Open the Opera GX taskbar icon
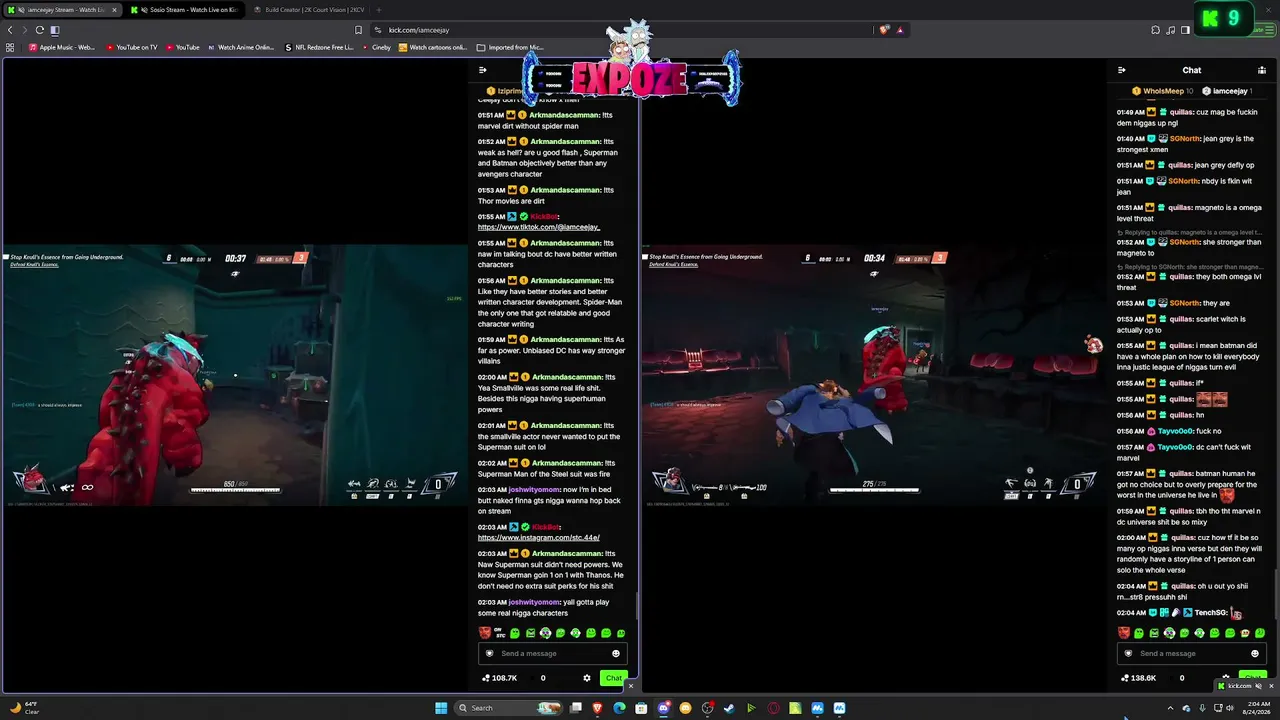The height and width of the screenshot is (720, 1280). tap(773, 708)
